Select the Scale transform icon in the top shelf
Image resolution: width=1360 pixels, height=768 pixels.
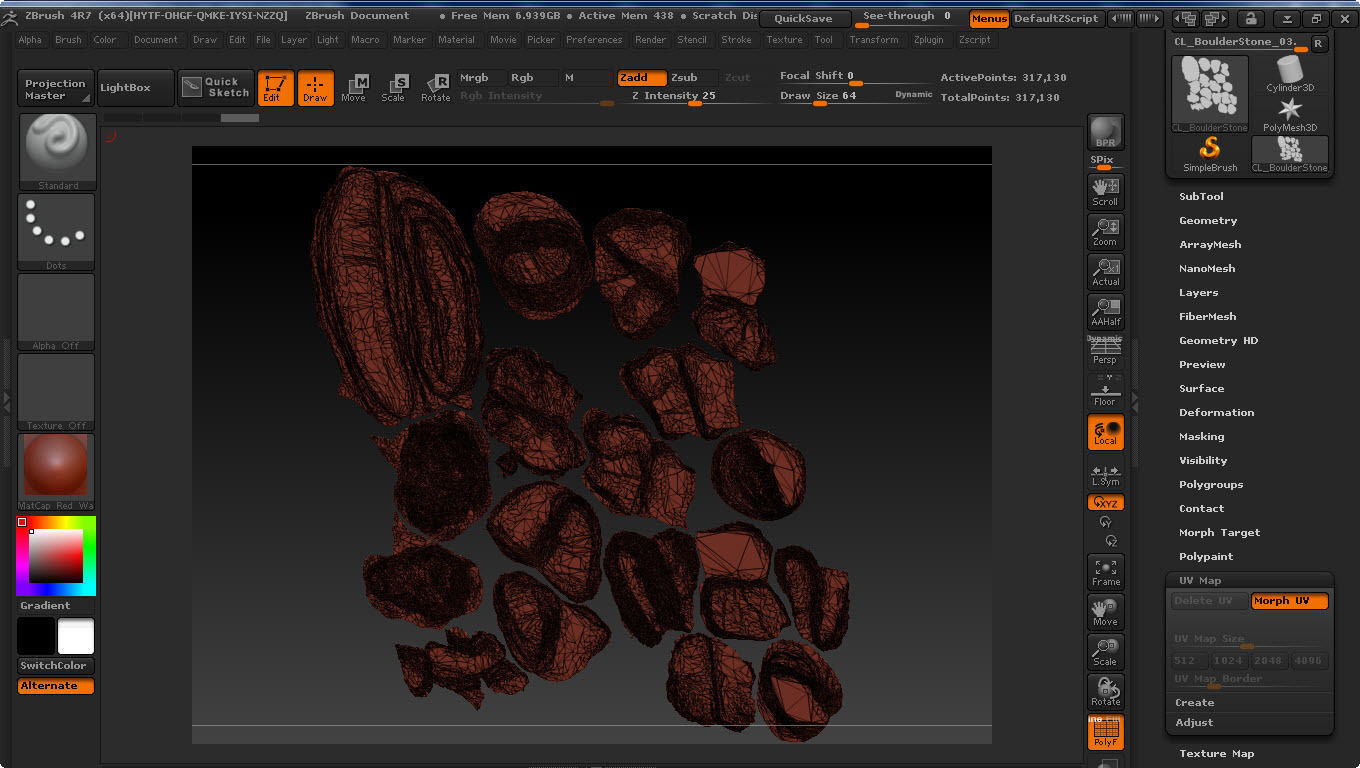[394, 88]
